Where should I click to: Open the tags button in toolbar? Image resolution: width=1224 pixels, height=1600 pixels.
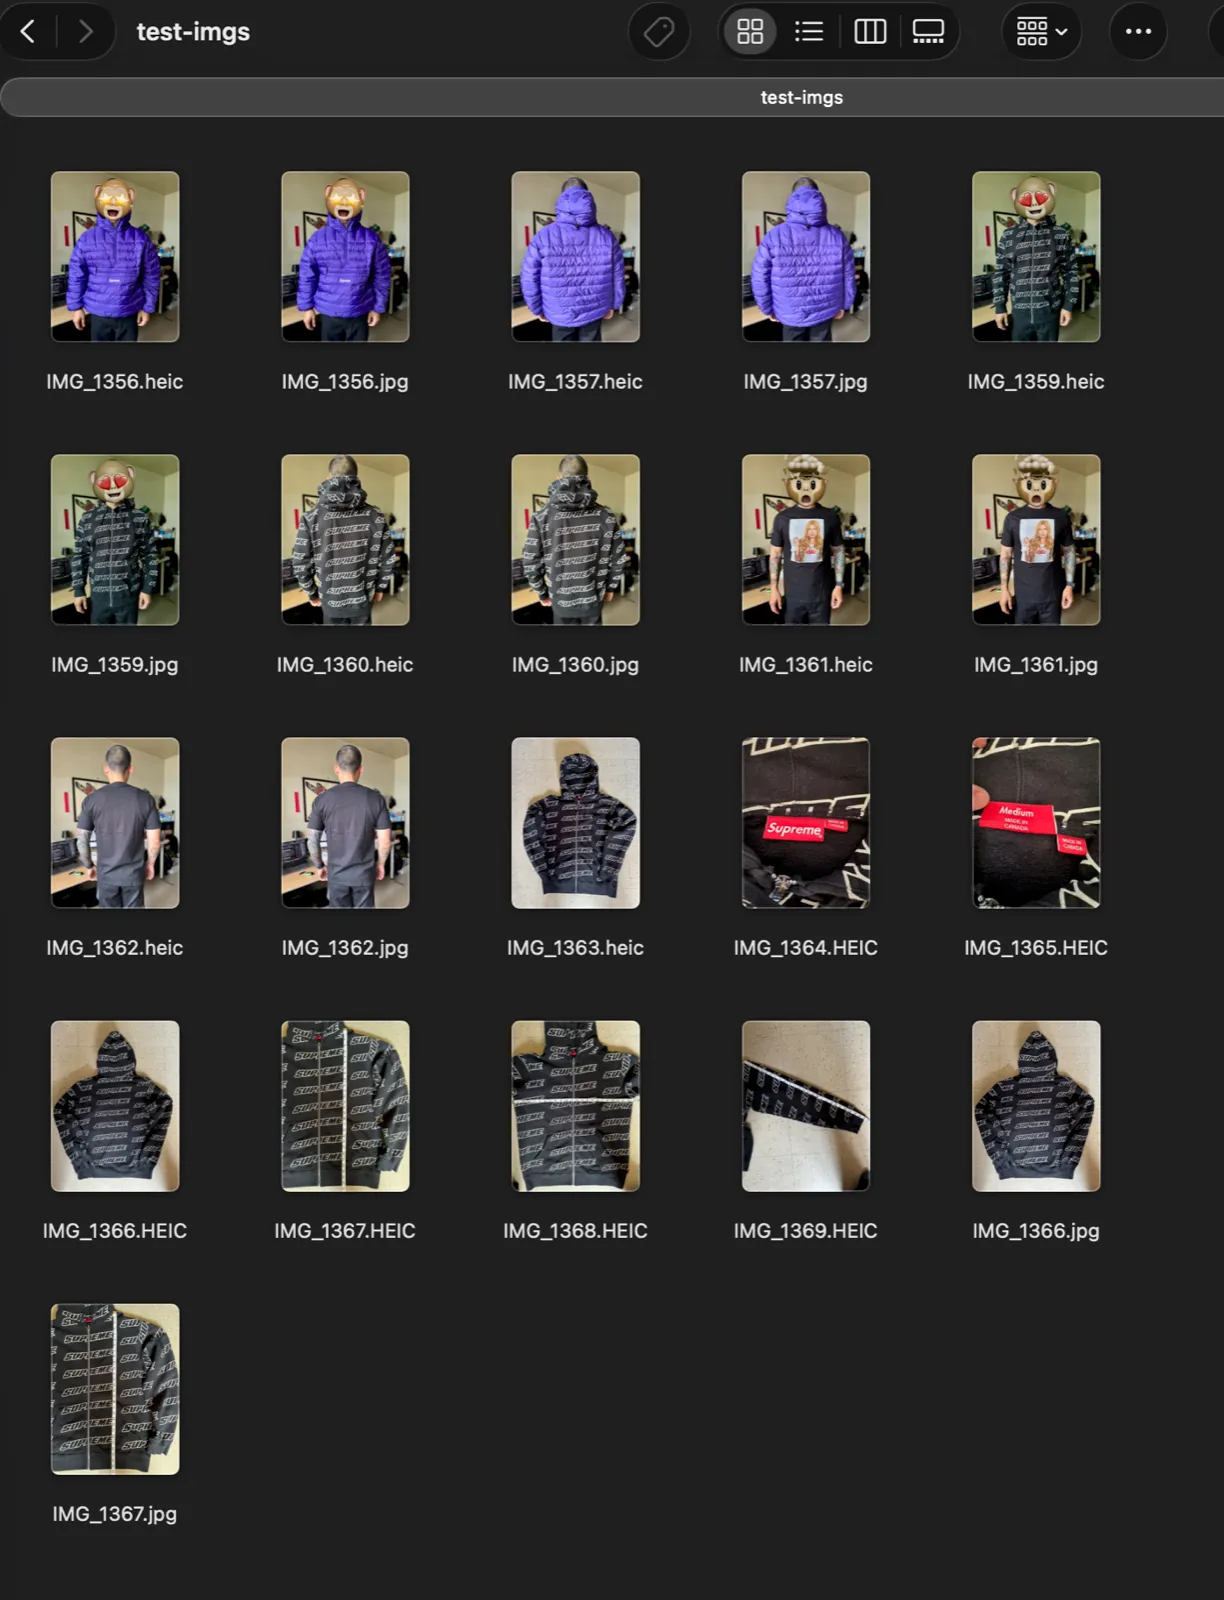[x=659, y=32]
